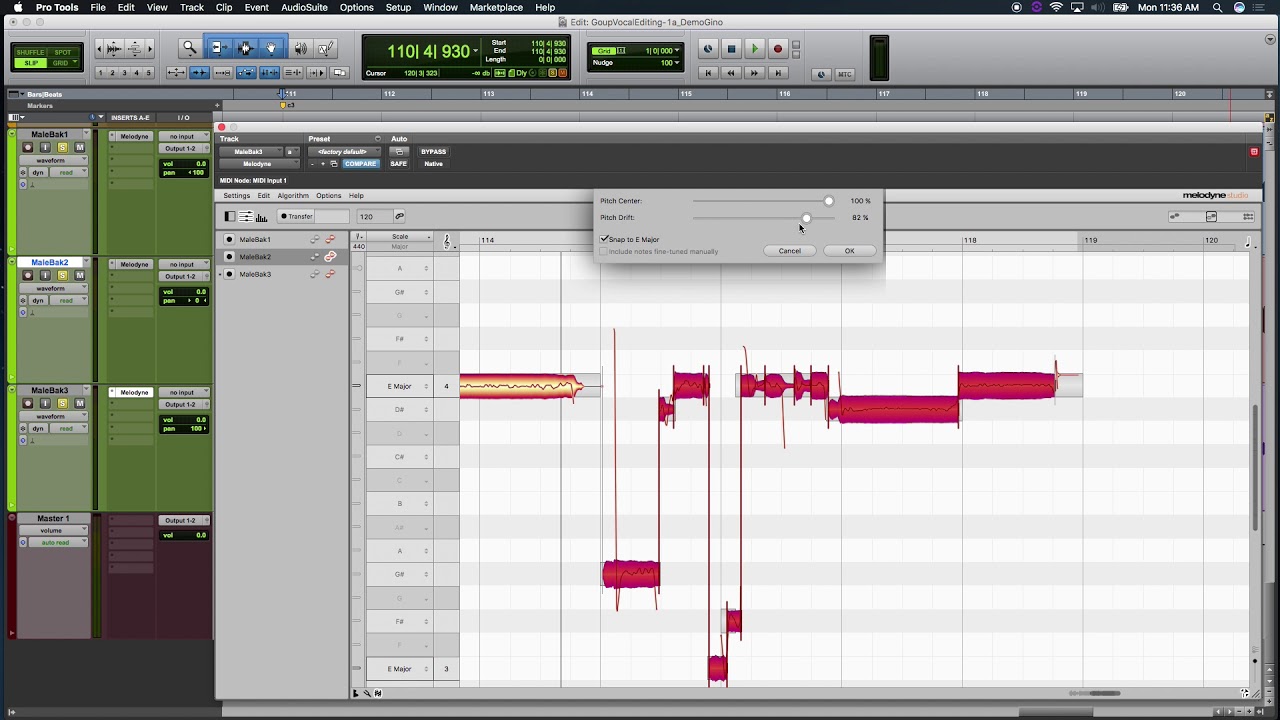Select the Grabber hand tool
Viewport: 1280px width, 720px height.
coord(271,48)
